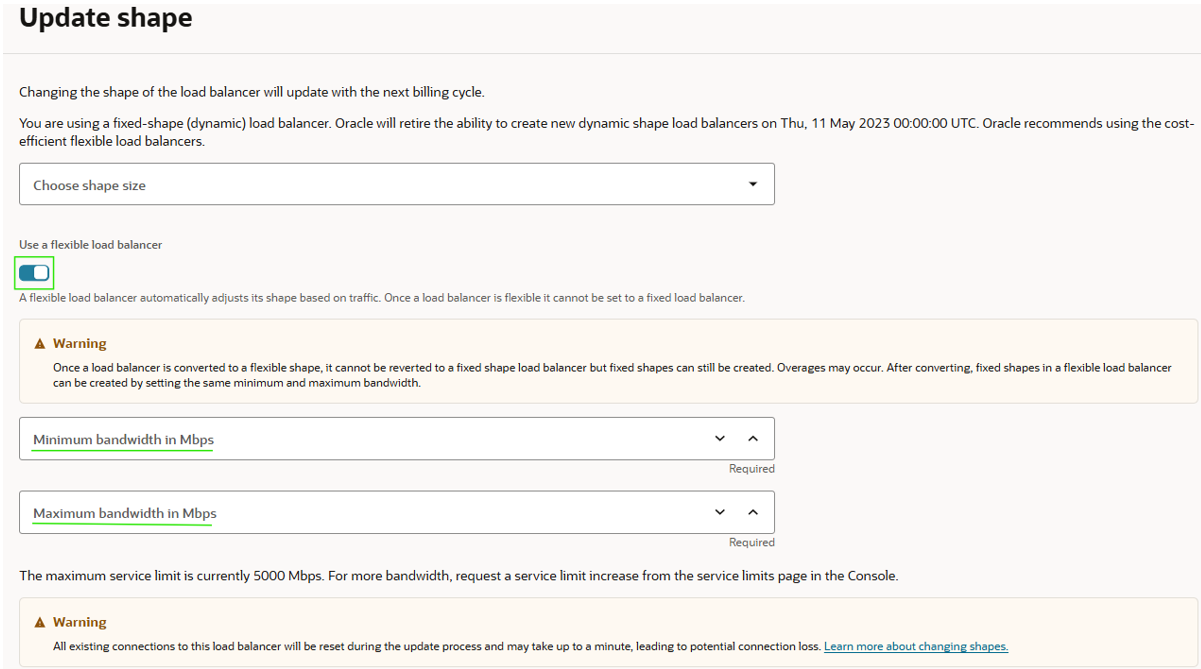The image size is (1201, 669).
Task: Click warning triangle icon for flexible shape conversion
Action: click(40, 344)
